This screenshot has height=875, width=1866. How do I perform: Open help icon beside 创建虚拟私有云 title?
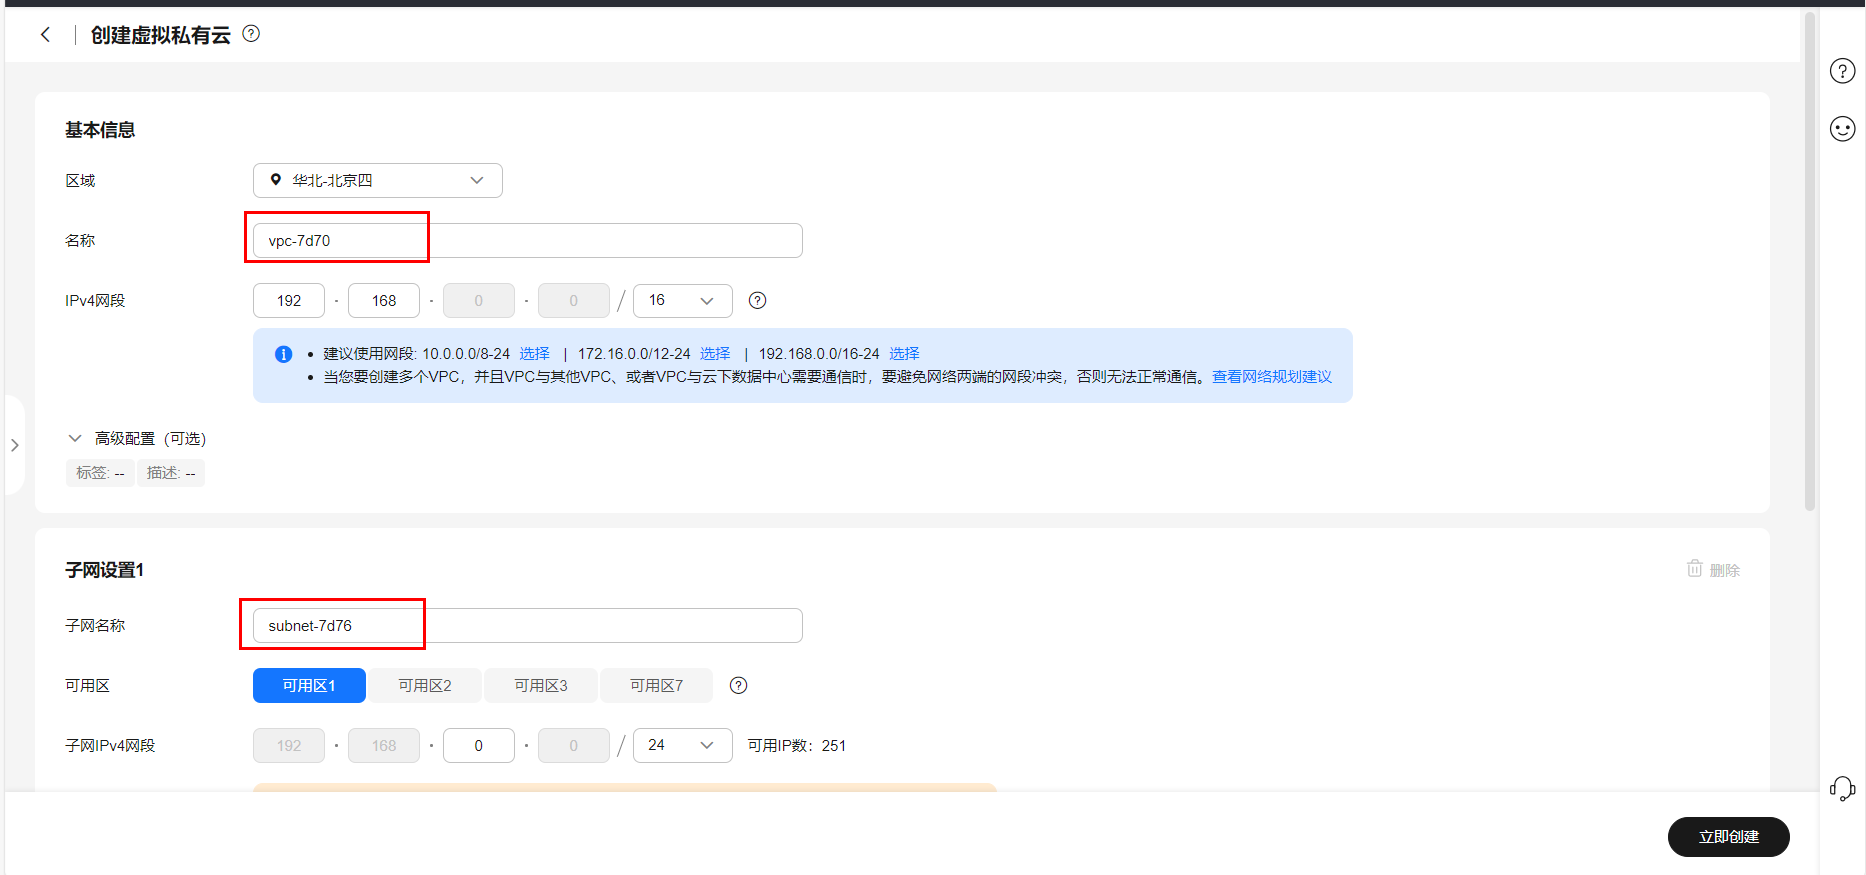pos(251,34)
